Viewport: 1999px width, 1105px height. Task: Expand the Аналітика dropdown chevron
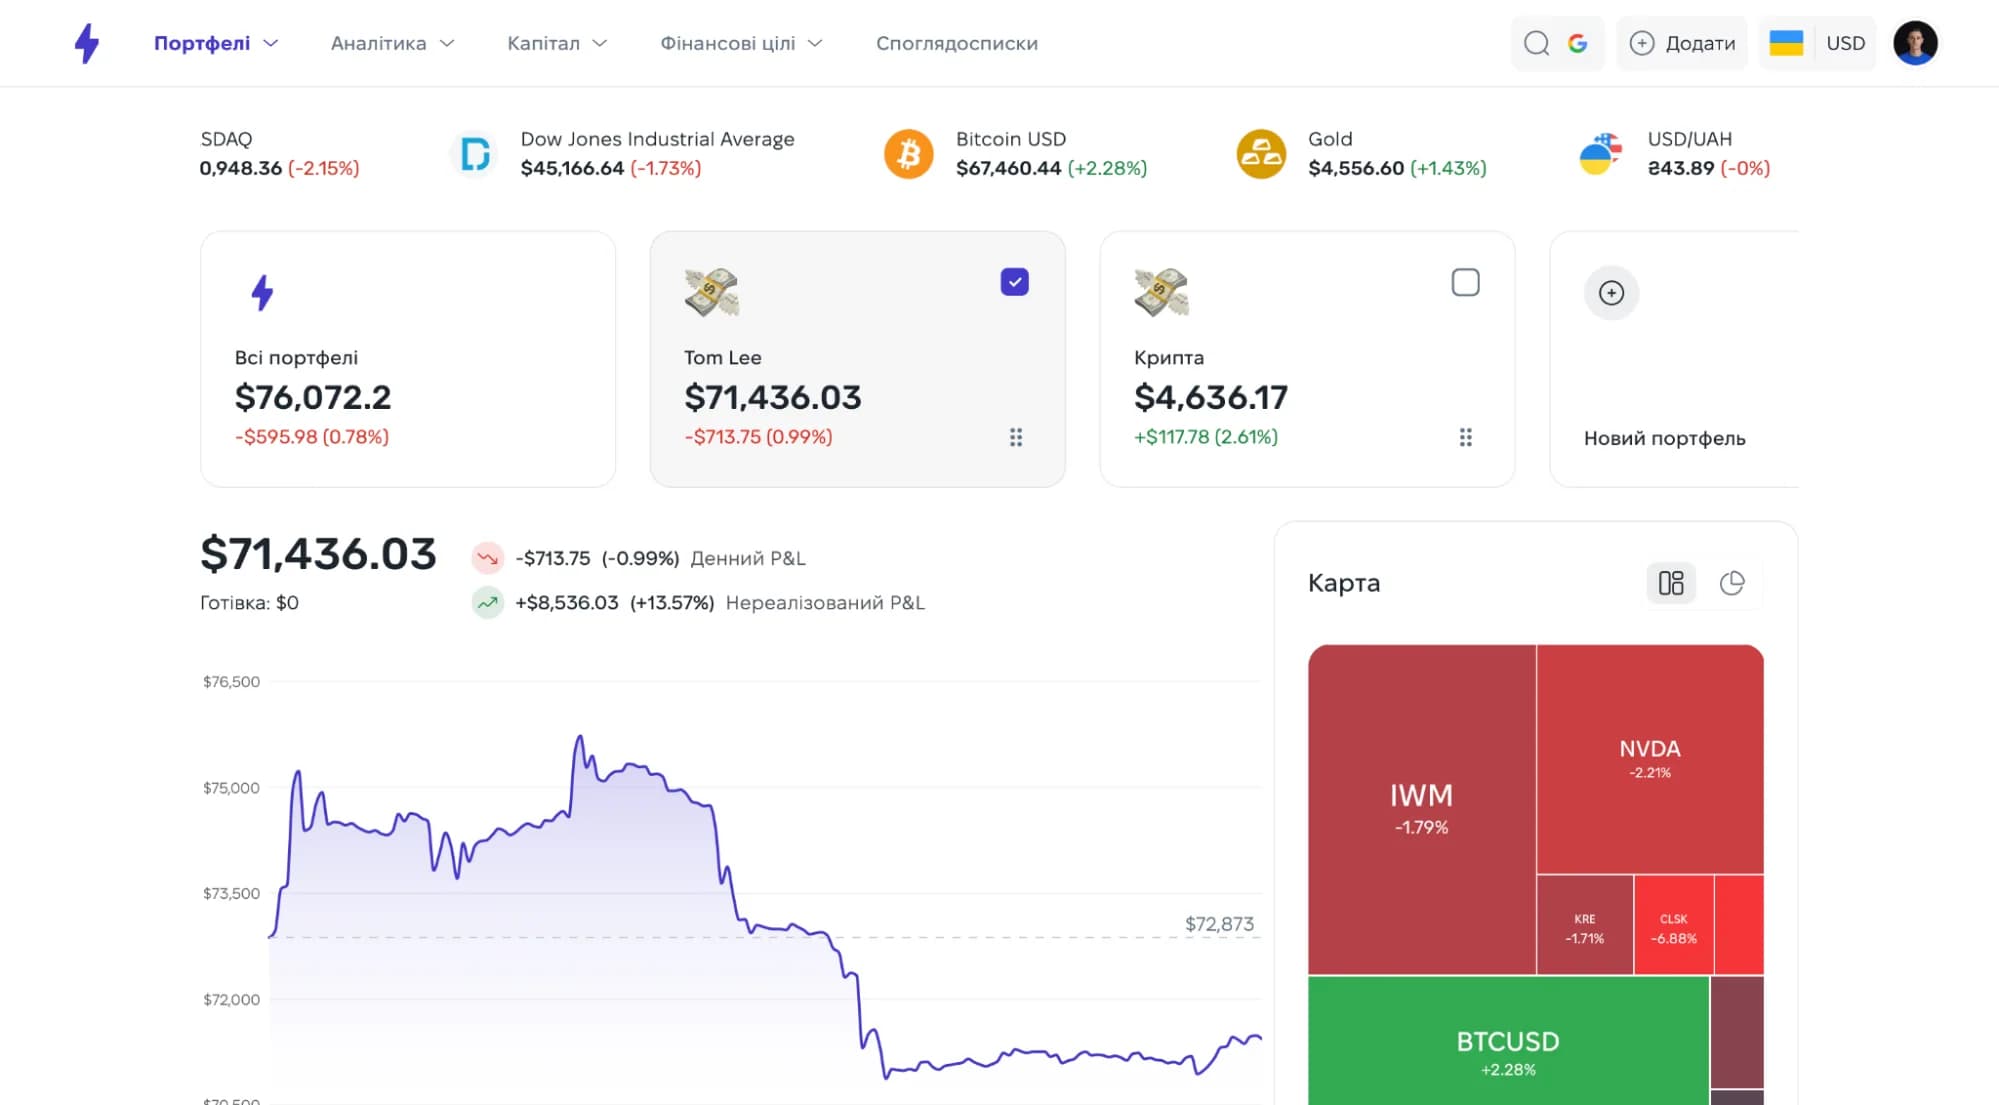click(x=447, y=43)
